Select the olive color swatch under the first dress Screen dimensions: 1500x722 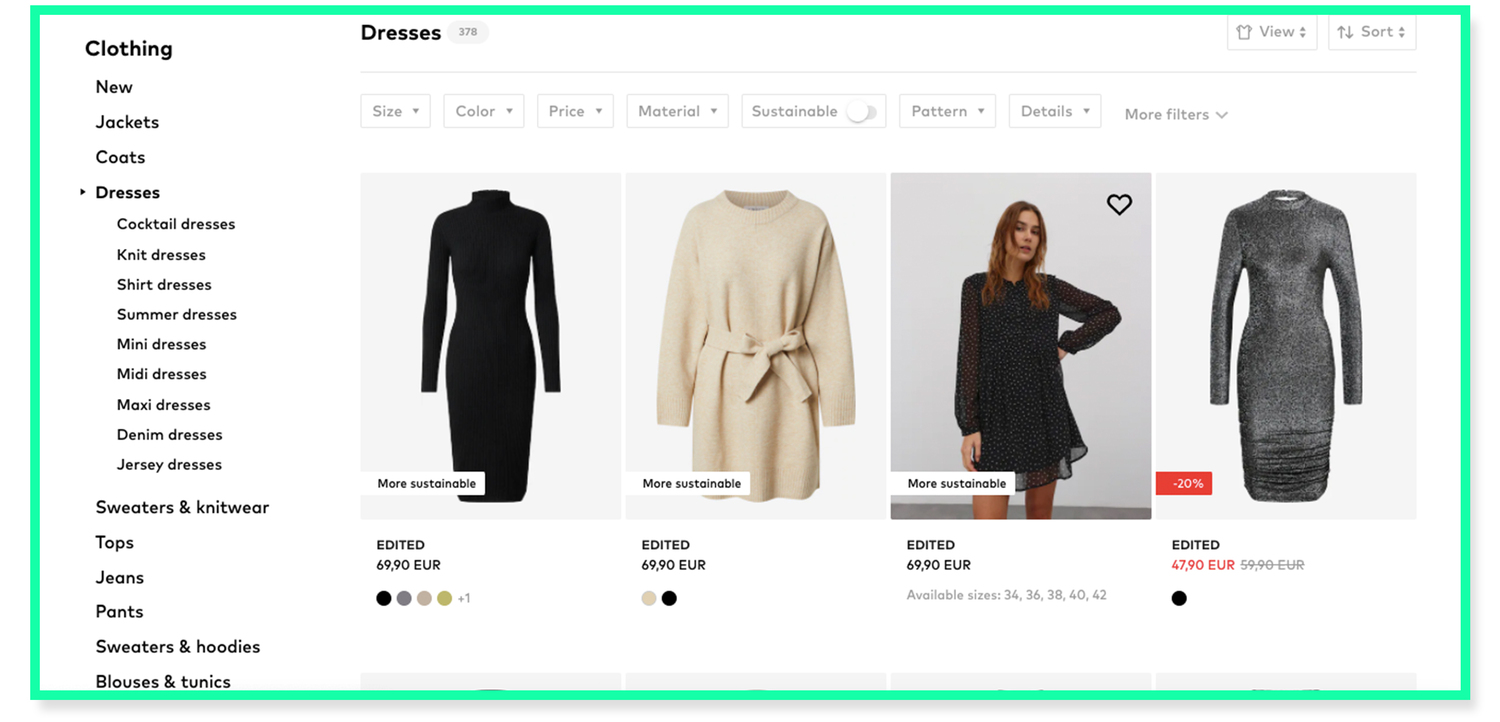pyautogui.click(x=444, y=598)
